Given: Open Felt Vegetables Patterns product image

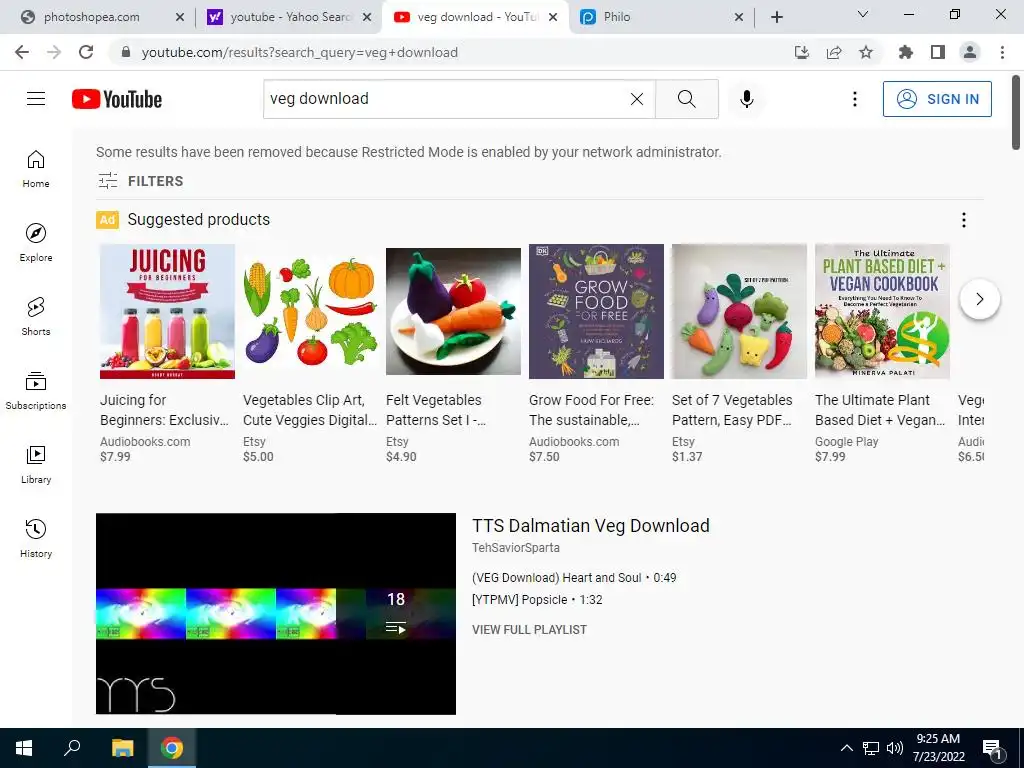Looking at the screenshot, I should [x=453, y=312].
